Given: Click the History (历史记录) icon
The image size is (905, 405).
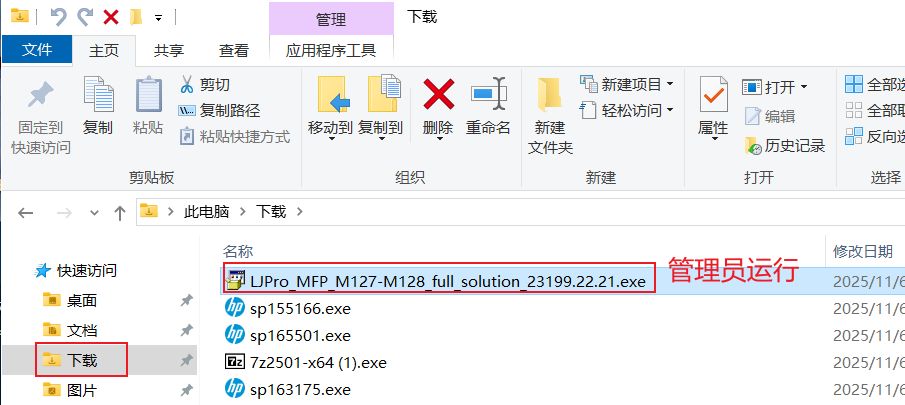Looking at the screenshot, I should [753, 146].
